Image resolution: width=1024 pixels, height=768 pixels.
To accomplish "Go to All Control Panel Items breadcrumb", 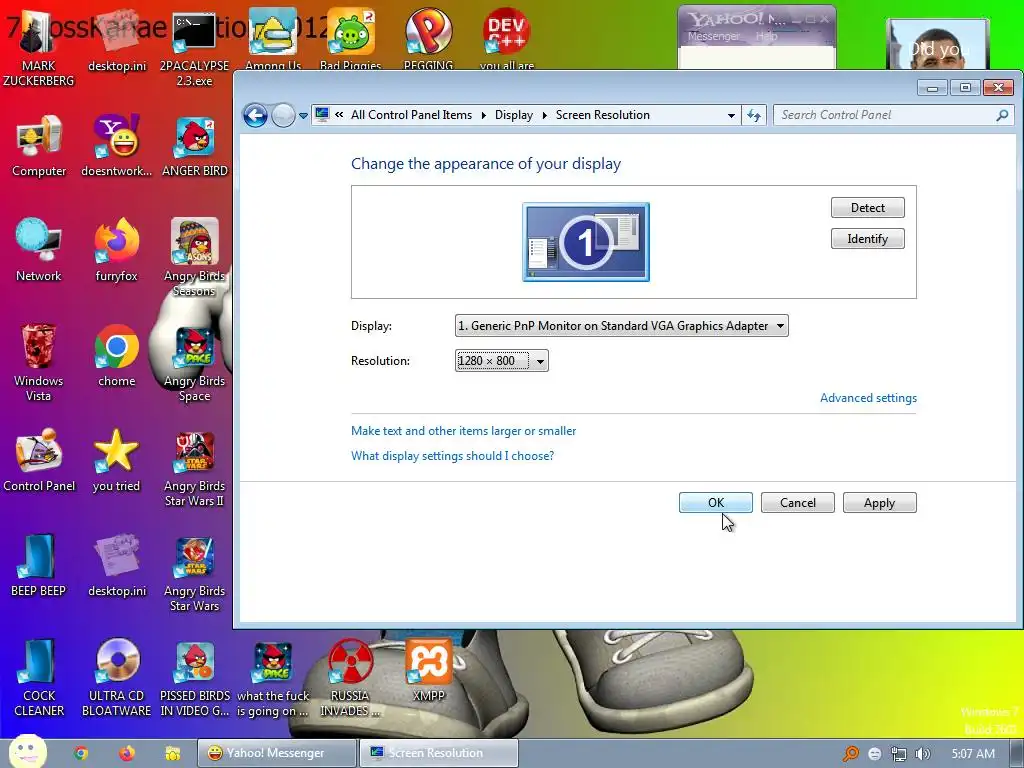I will pos(411,115).
